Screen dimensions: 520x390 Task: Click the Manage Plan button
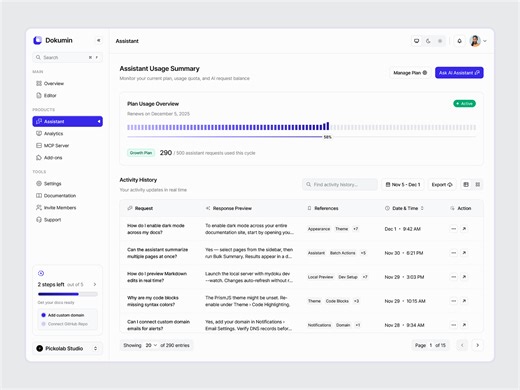(x=410, y=73)
